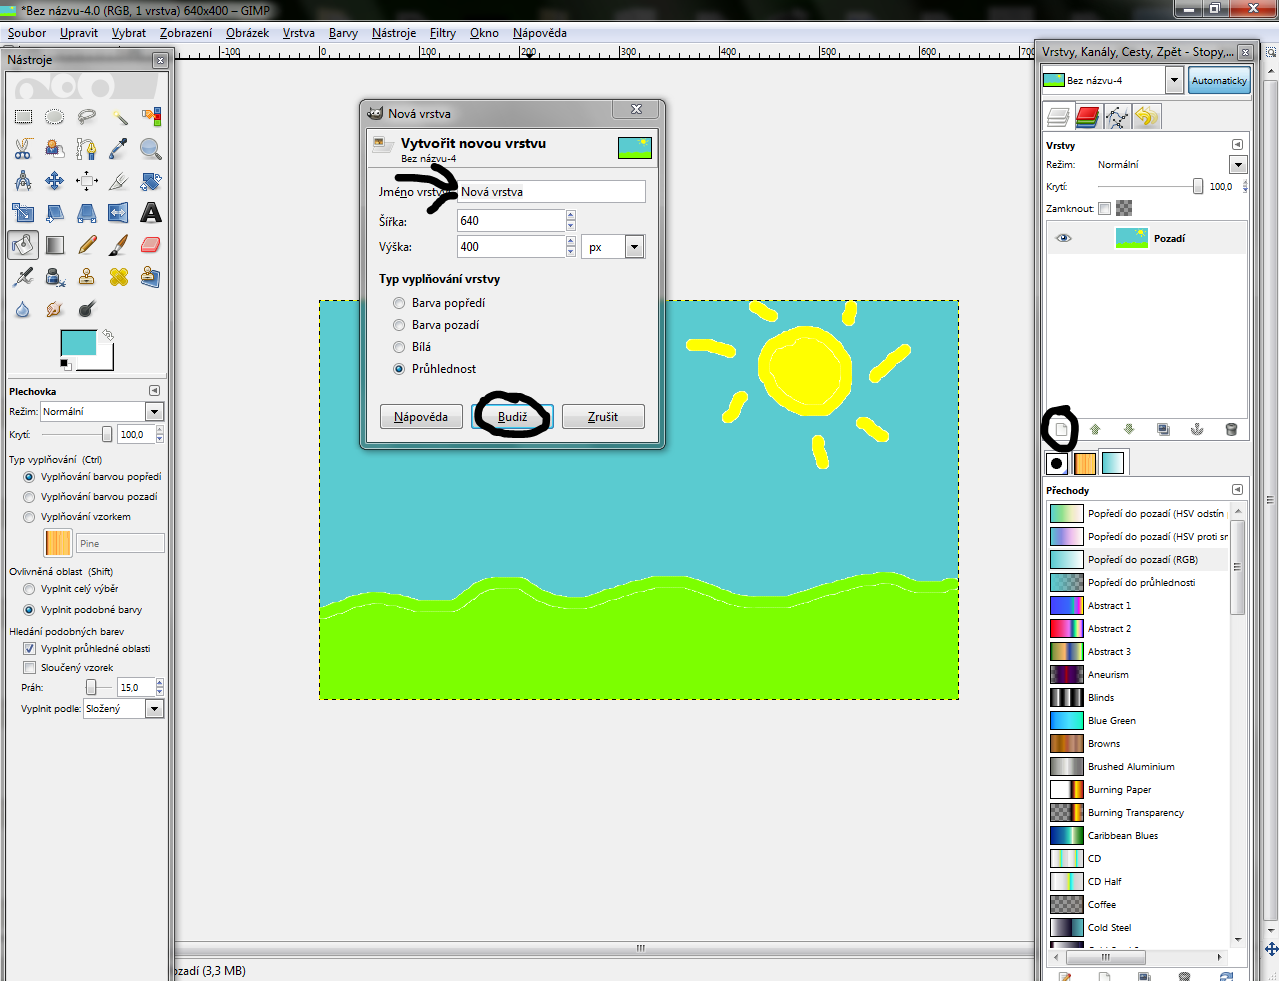Pick the Eraser tool
Screen dimensions: 1279x981
coord(151,245)
